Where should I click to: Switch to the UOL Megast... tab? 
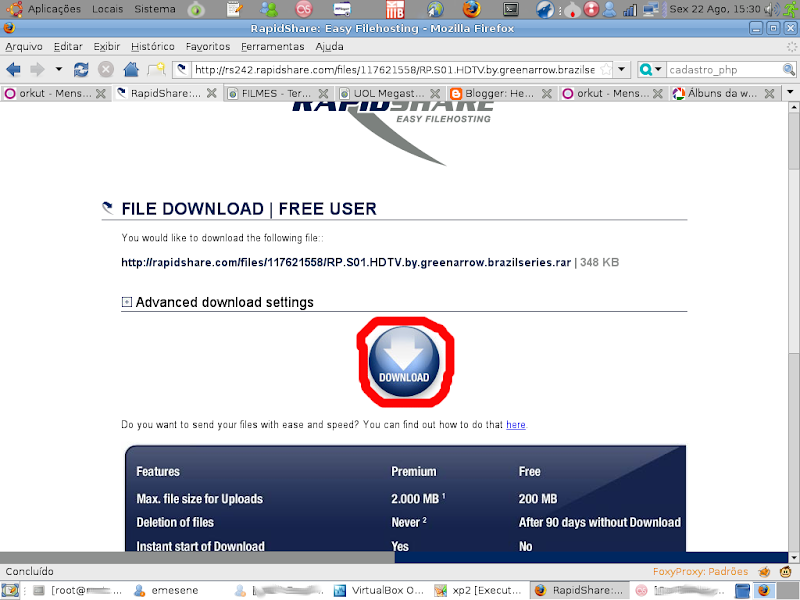coord(390,93)
